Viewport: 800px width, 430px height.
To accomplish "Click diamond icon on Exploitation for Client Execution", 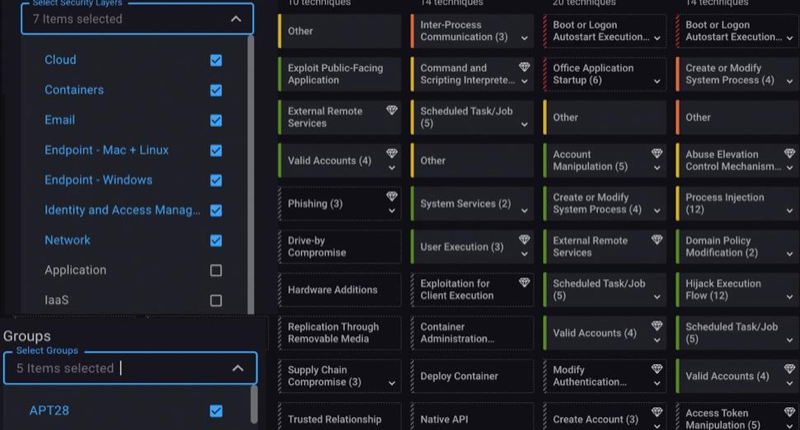I will coord(524,282).
